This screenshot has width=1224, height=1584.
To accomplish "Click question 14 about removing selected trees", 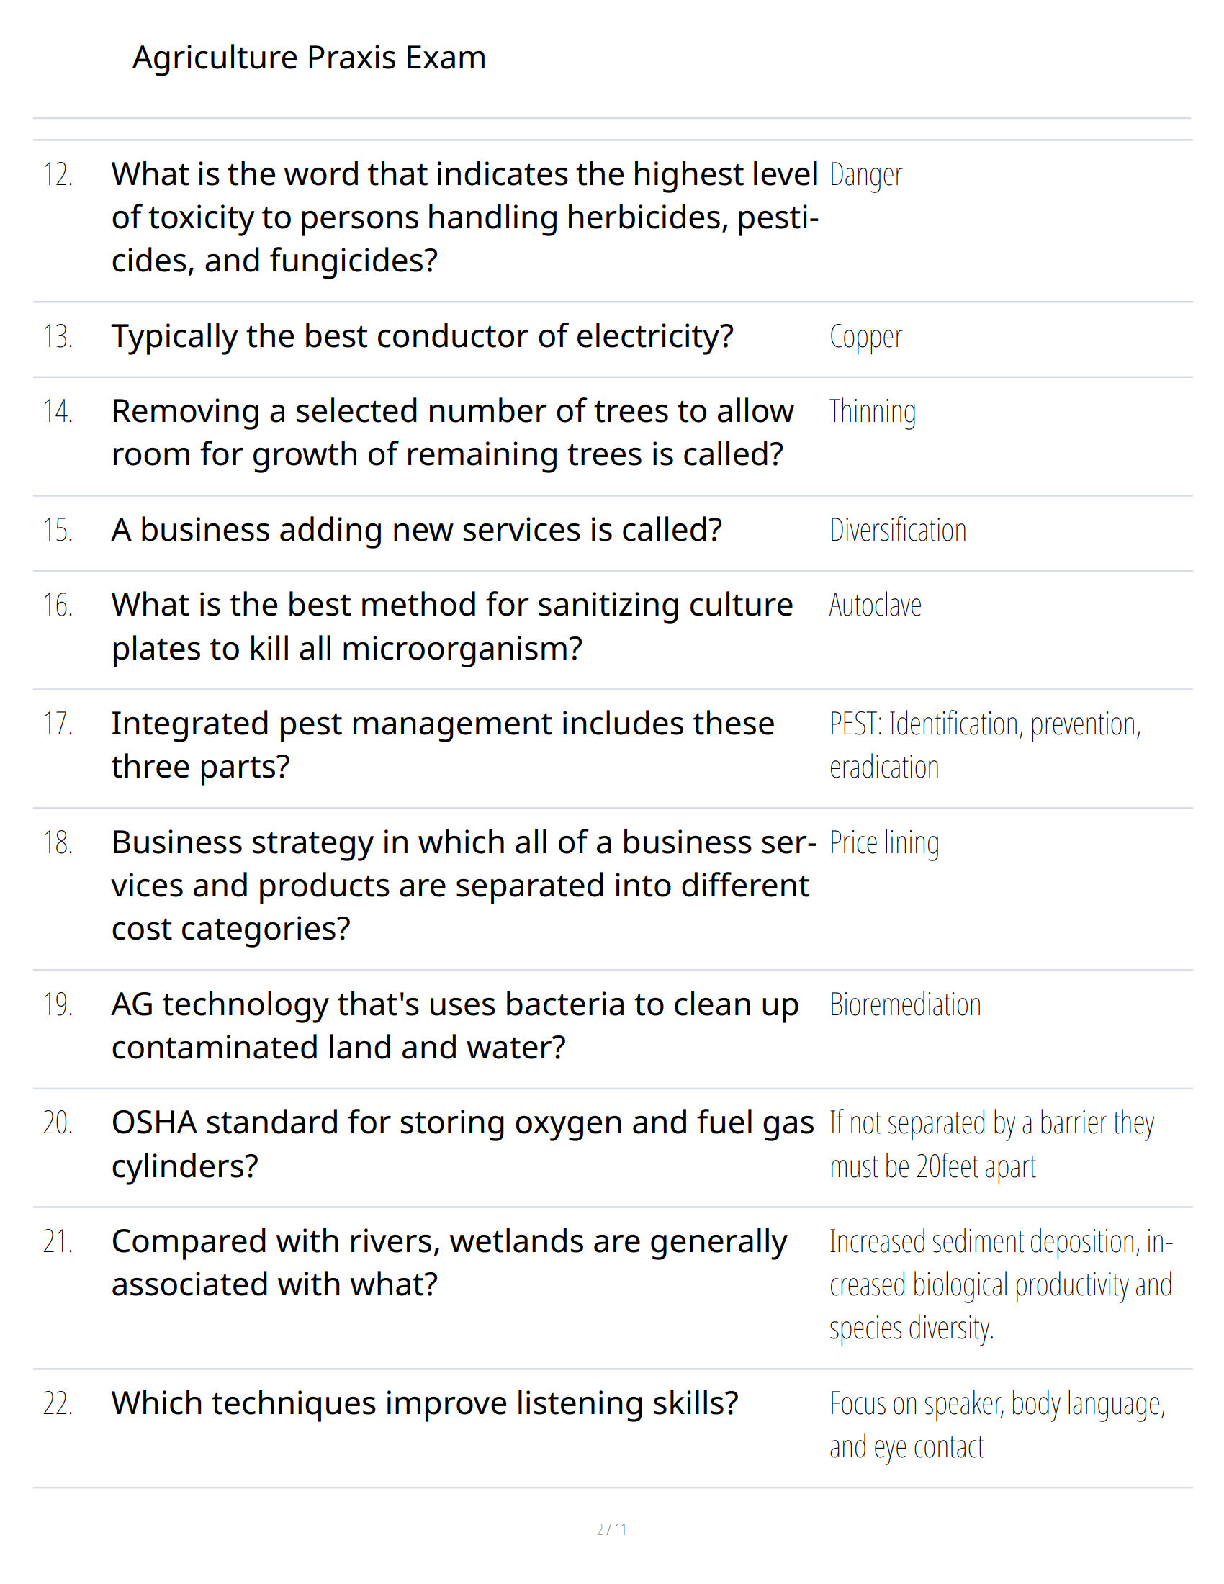I will pyautogui.click(x=453, y=433).
